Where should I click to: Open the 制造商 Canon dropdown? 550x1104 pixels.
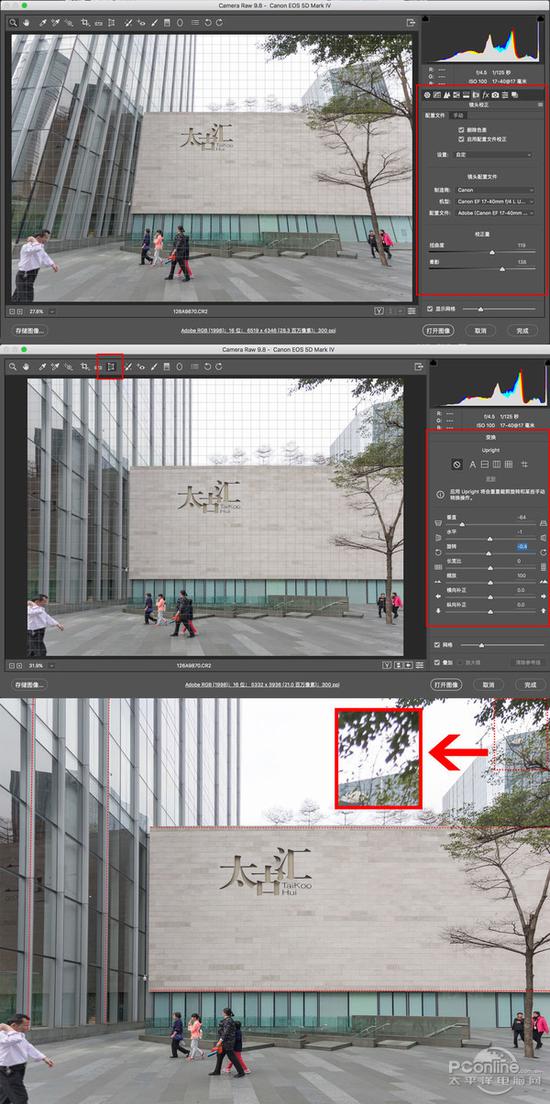click(495, 190)
